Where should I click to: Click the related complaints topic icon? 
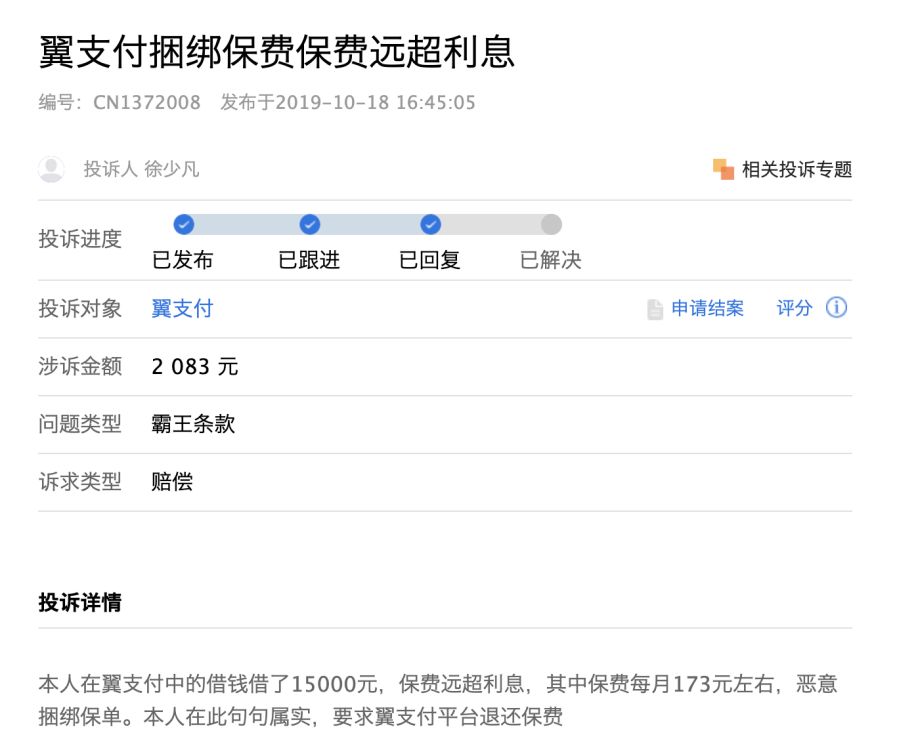tap(723, 169)
